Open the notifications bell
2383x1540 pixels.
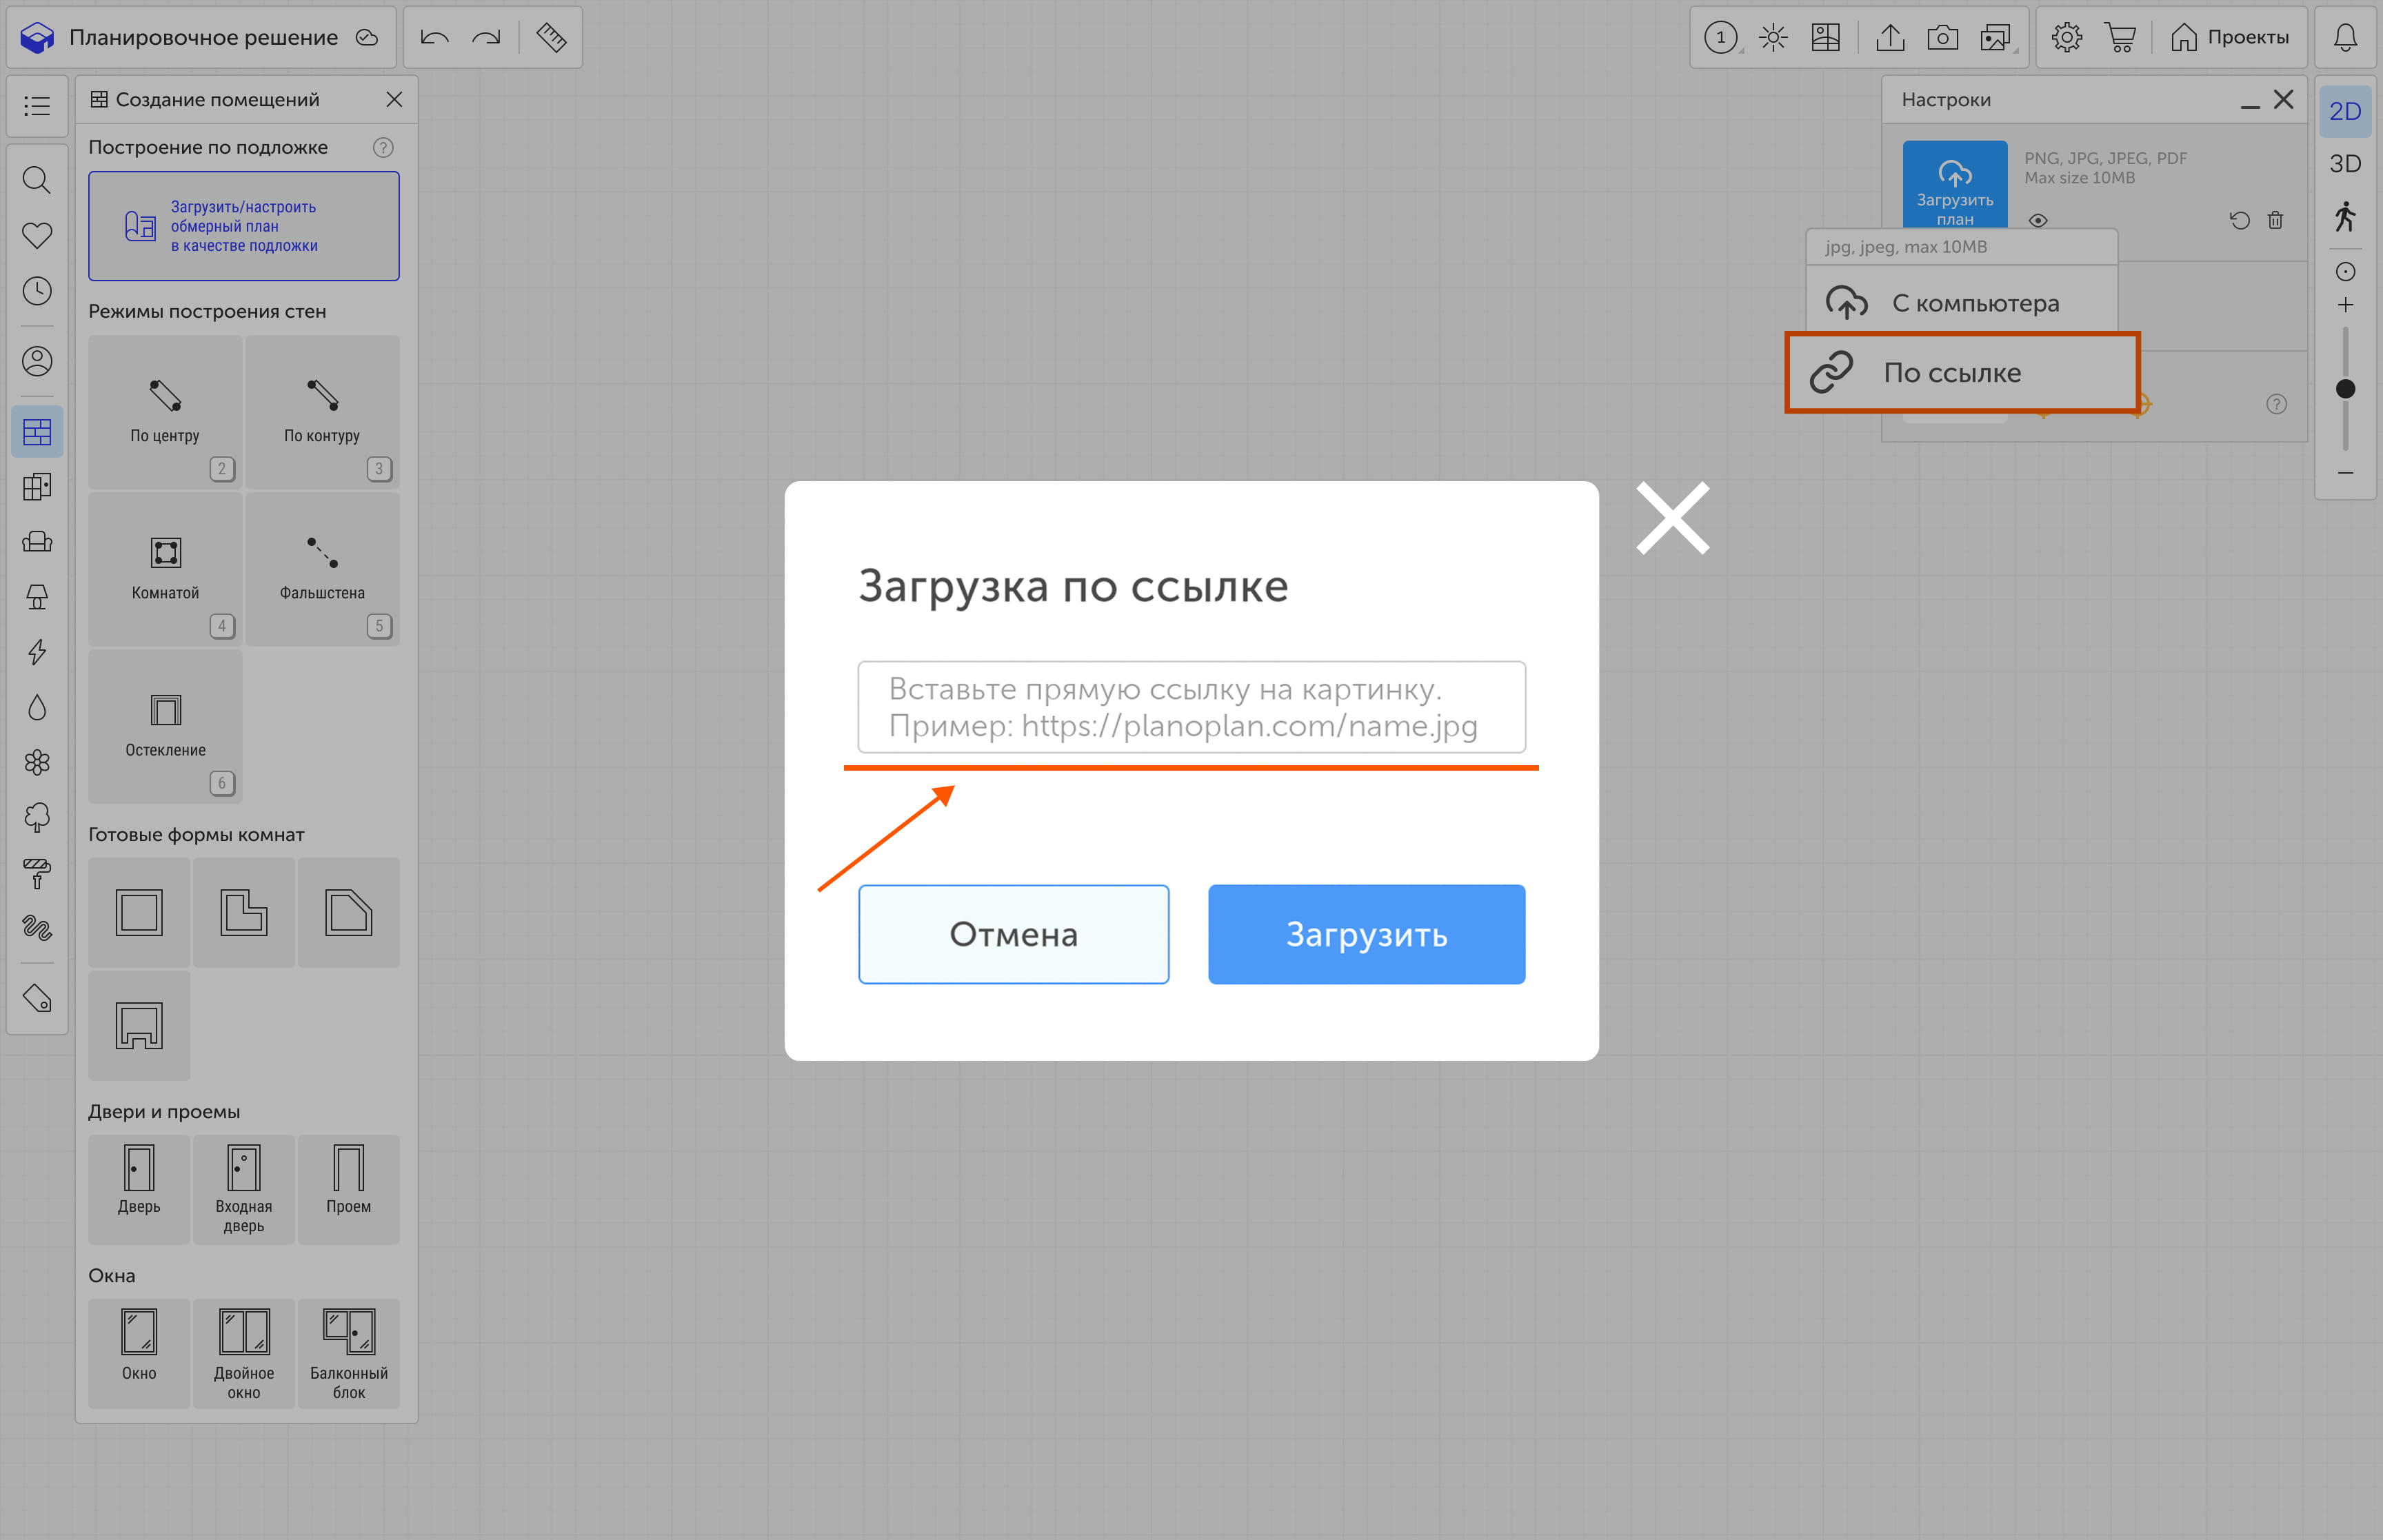[2345, 38]
